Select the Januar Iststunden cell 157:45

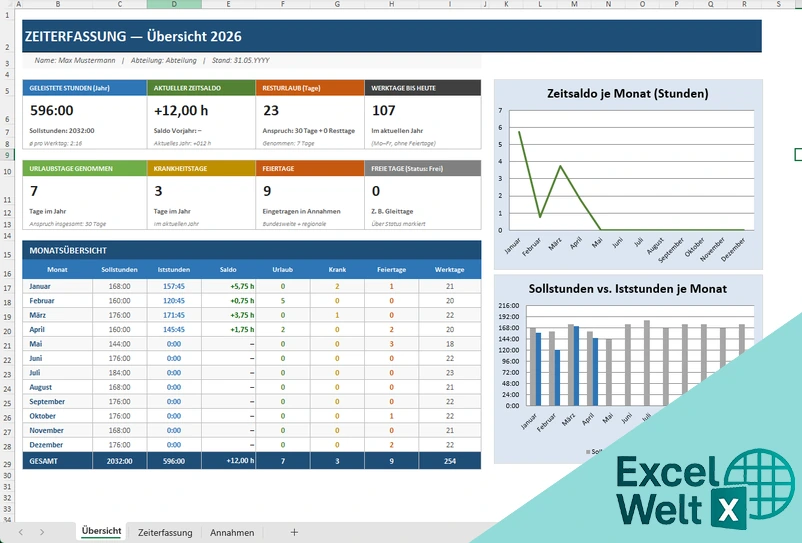click(174, 286)
